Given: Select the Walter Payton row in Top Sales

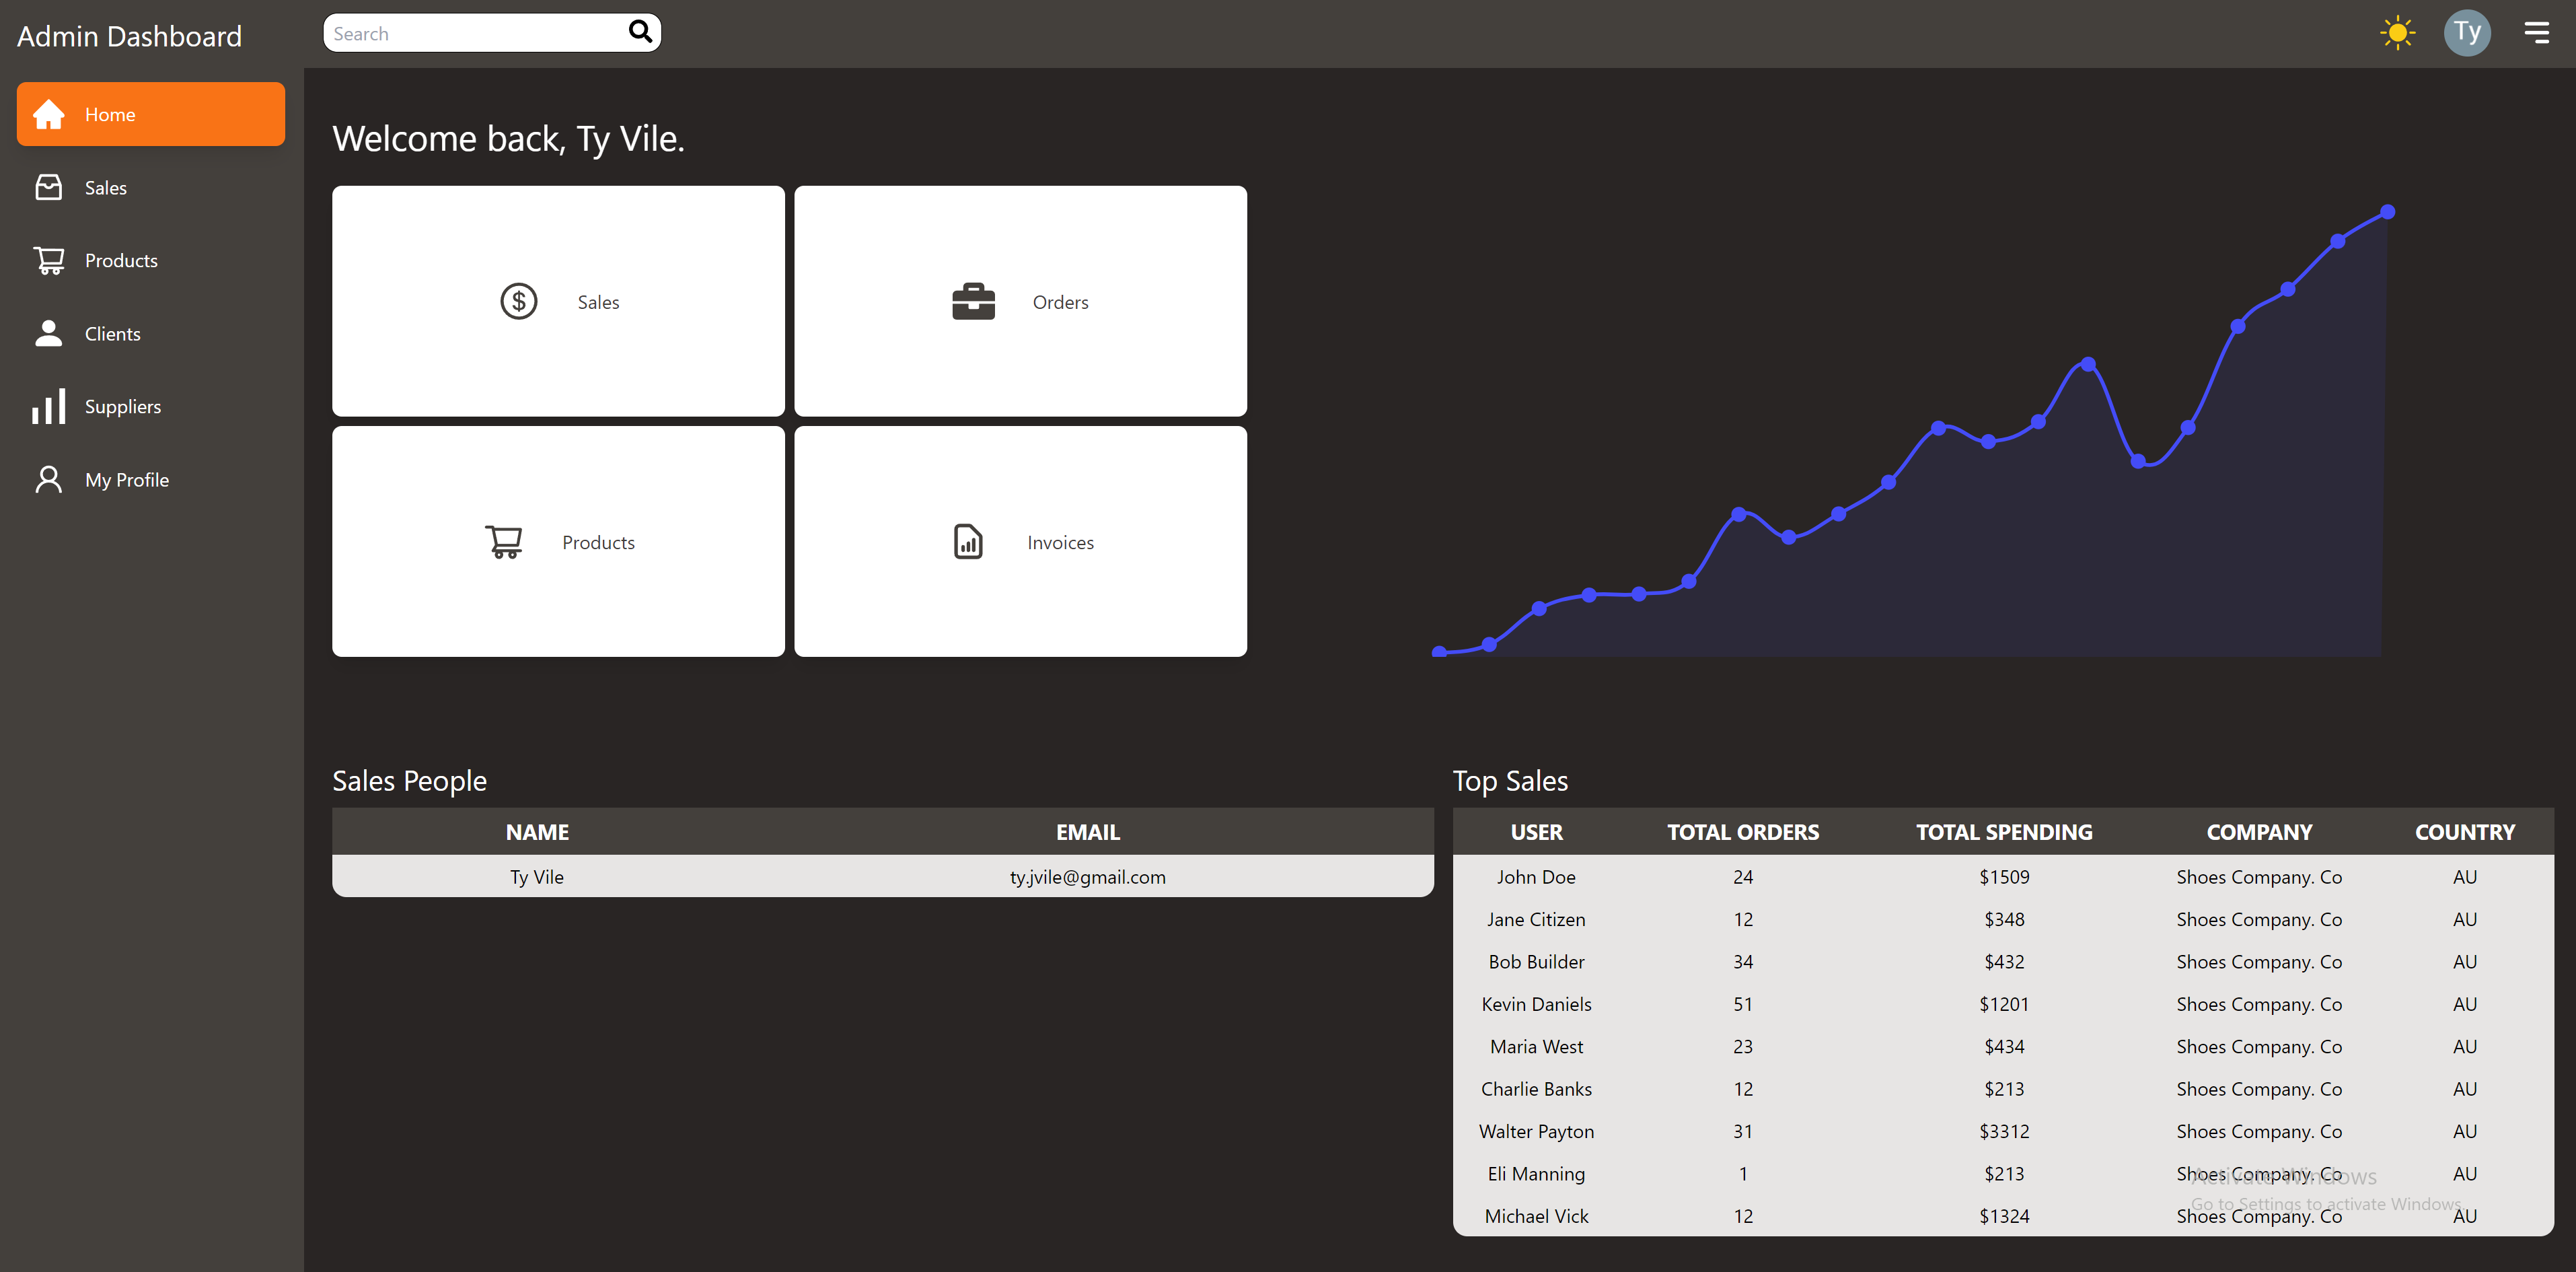Looking at the screenshot, I should tap(1536, 1131).
